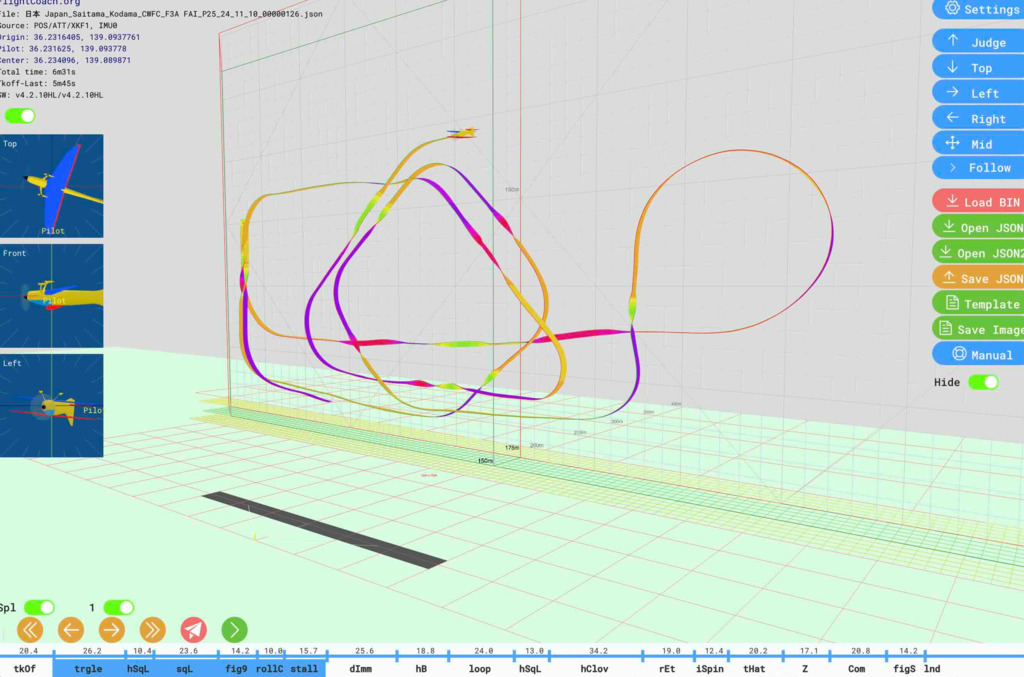
Task: Jump back with double-left arrow button
Action: (30, 630)
